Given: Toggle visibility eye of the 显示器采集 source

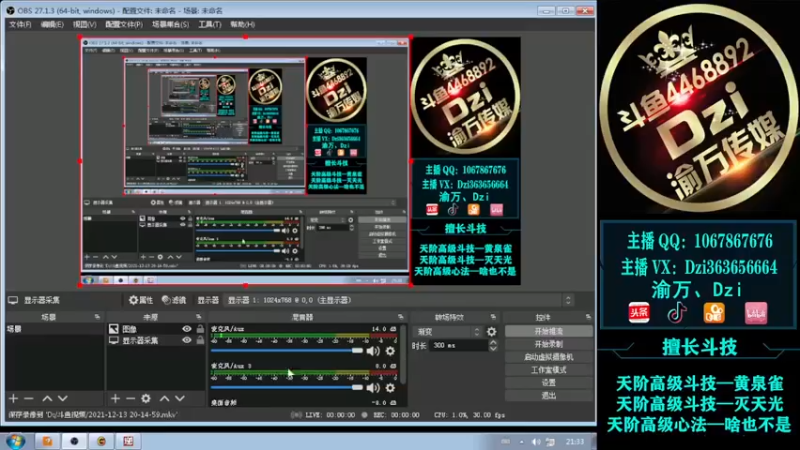Looking at the screenshot, I should (187, 340).
